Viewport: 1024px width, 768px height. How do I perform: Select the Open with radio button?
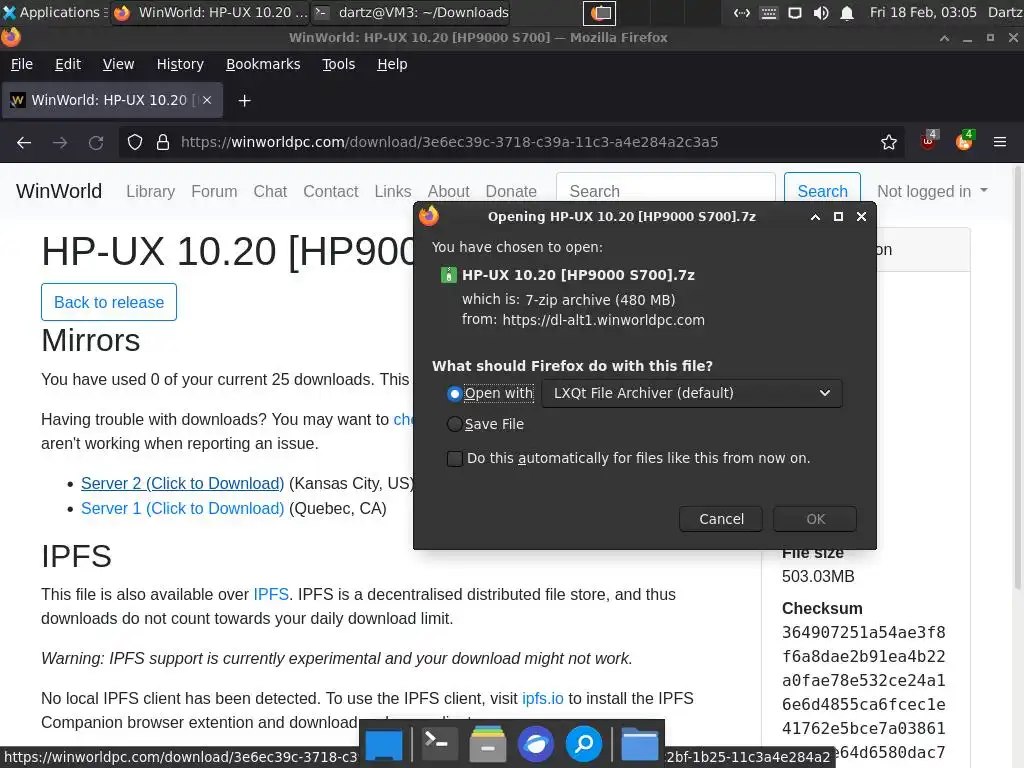click(455, 393)
